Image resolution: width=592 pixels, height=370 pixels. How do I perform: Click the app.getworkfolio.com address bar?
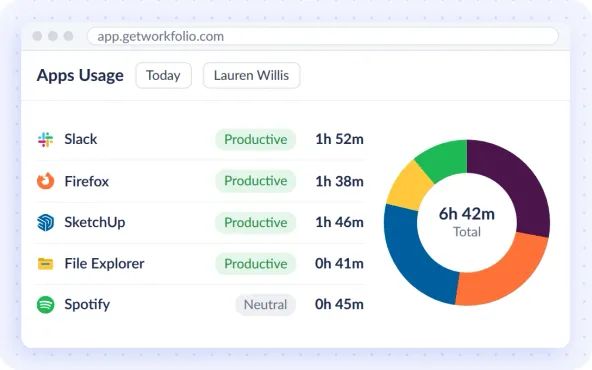point(323,36)
